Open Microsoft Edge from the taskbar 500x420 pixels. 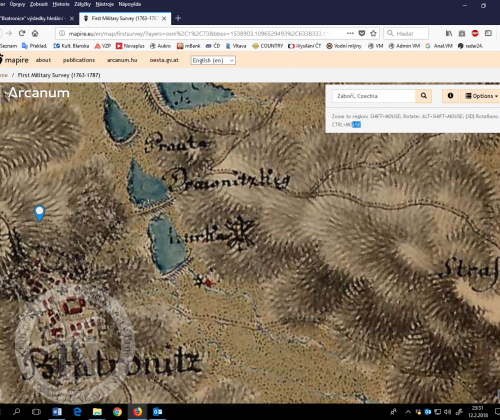(77, 412)
